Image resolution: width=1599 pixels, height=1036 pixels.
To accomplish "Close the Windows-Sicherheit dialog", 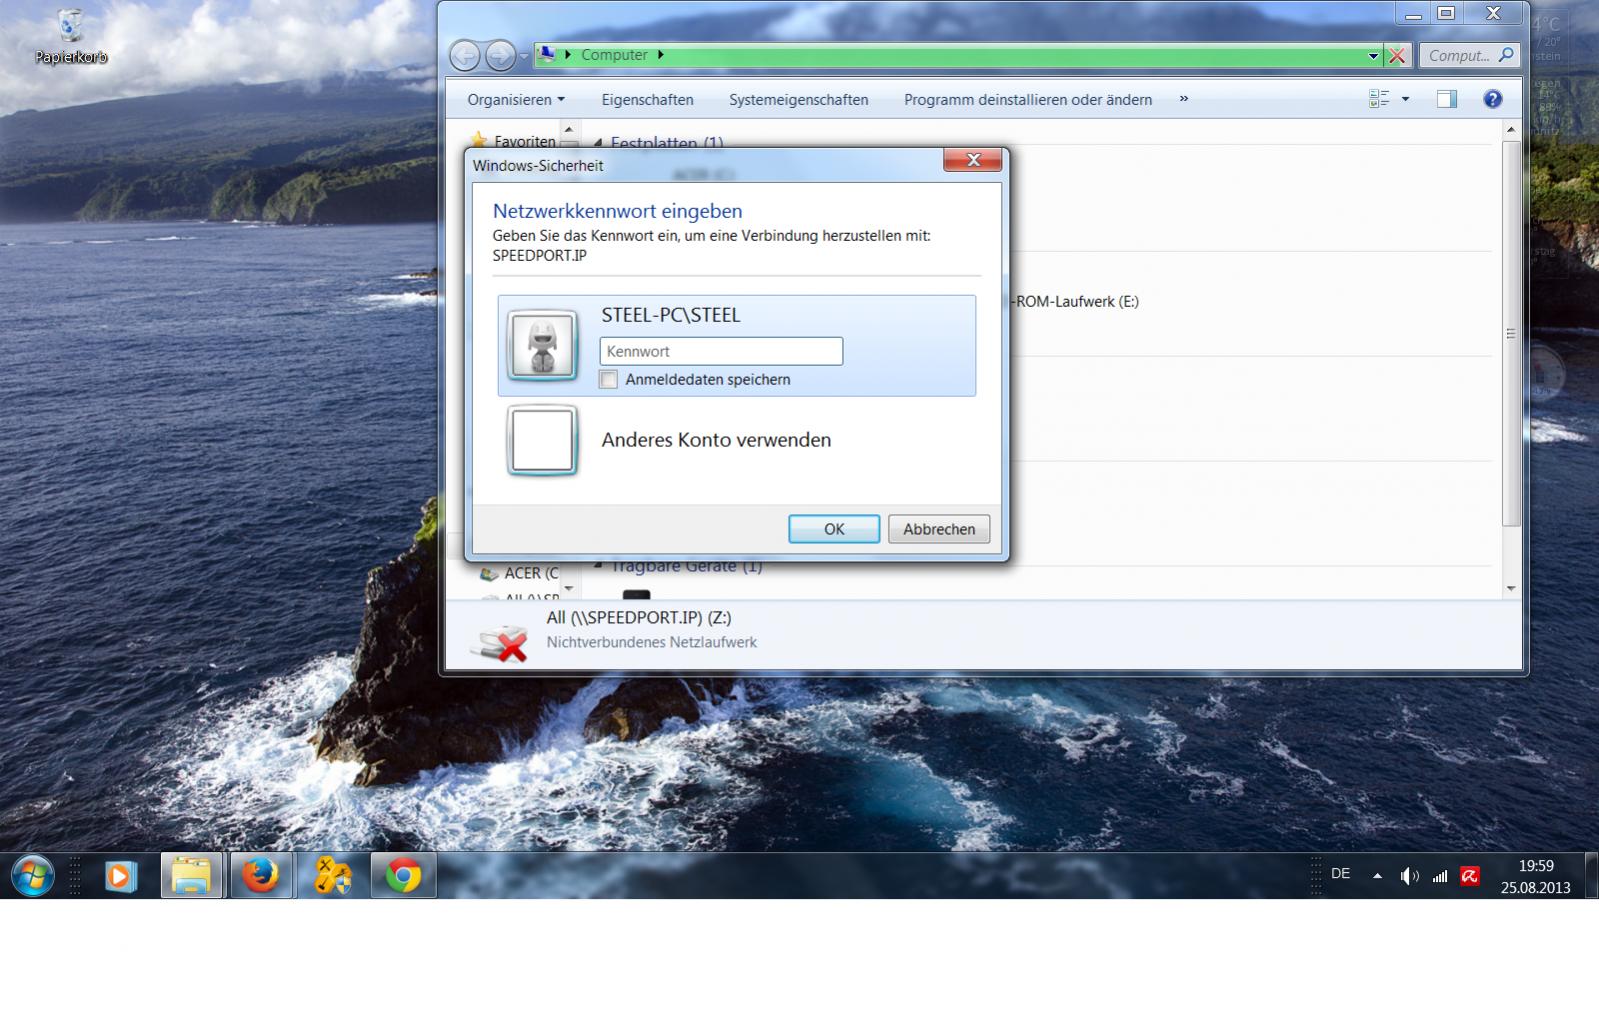I will coord(973,160).
